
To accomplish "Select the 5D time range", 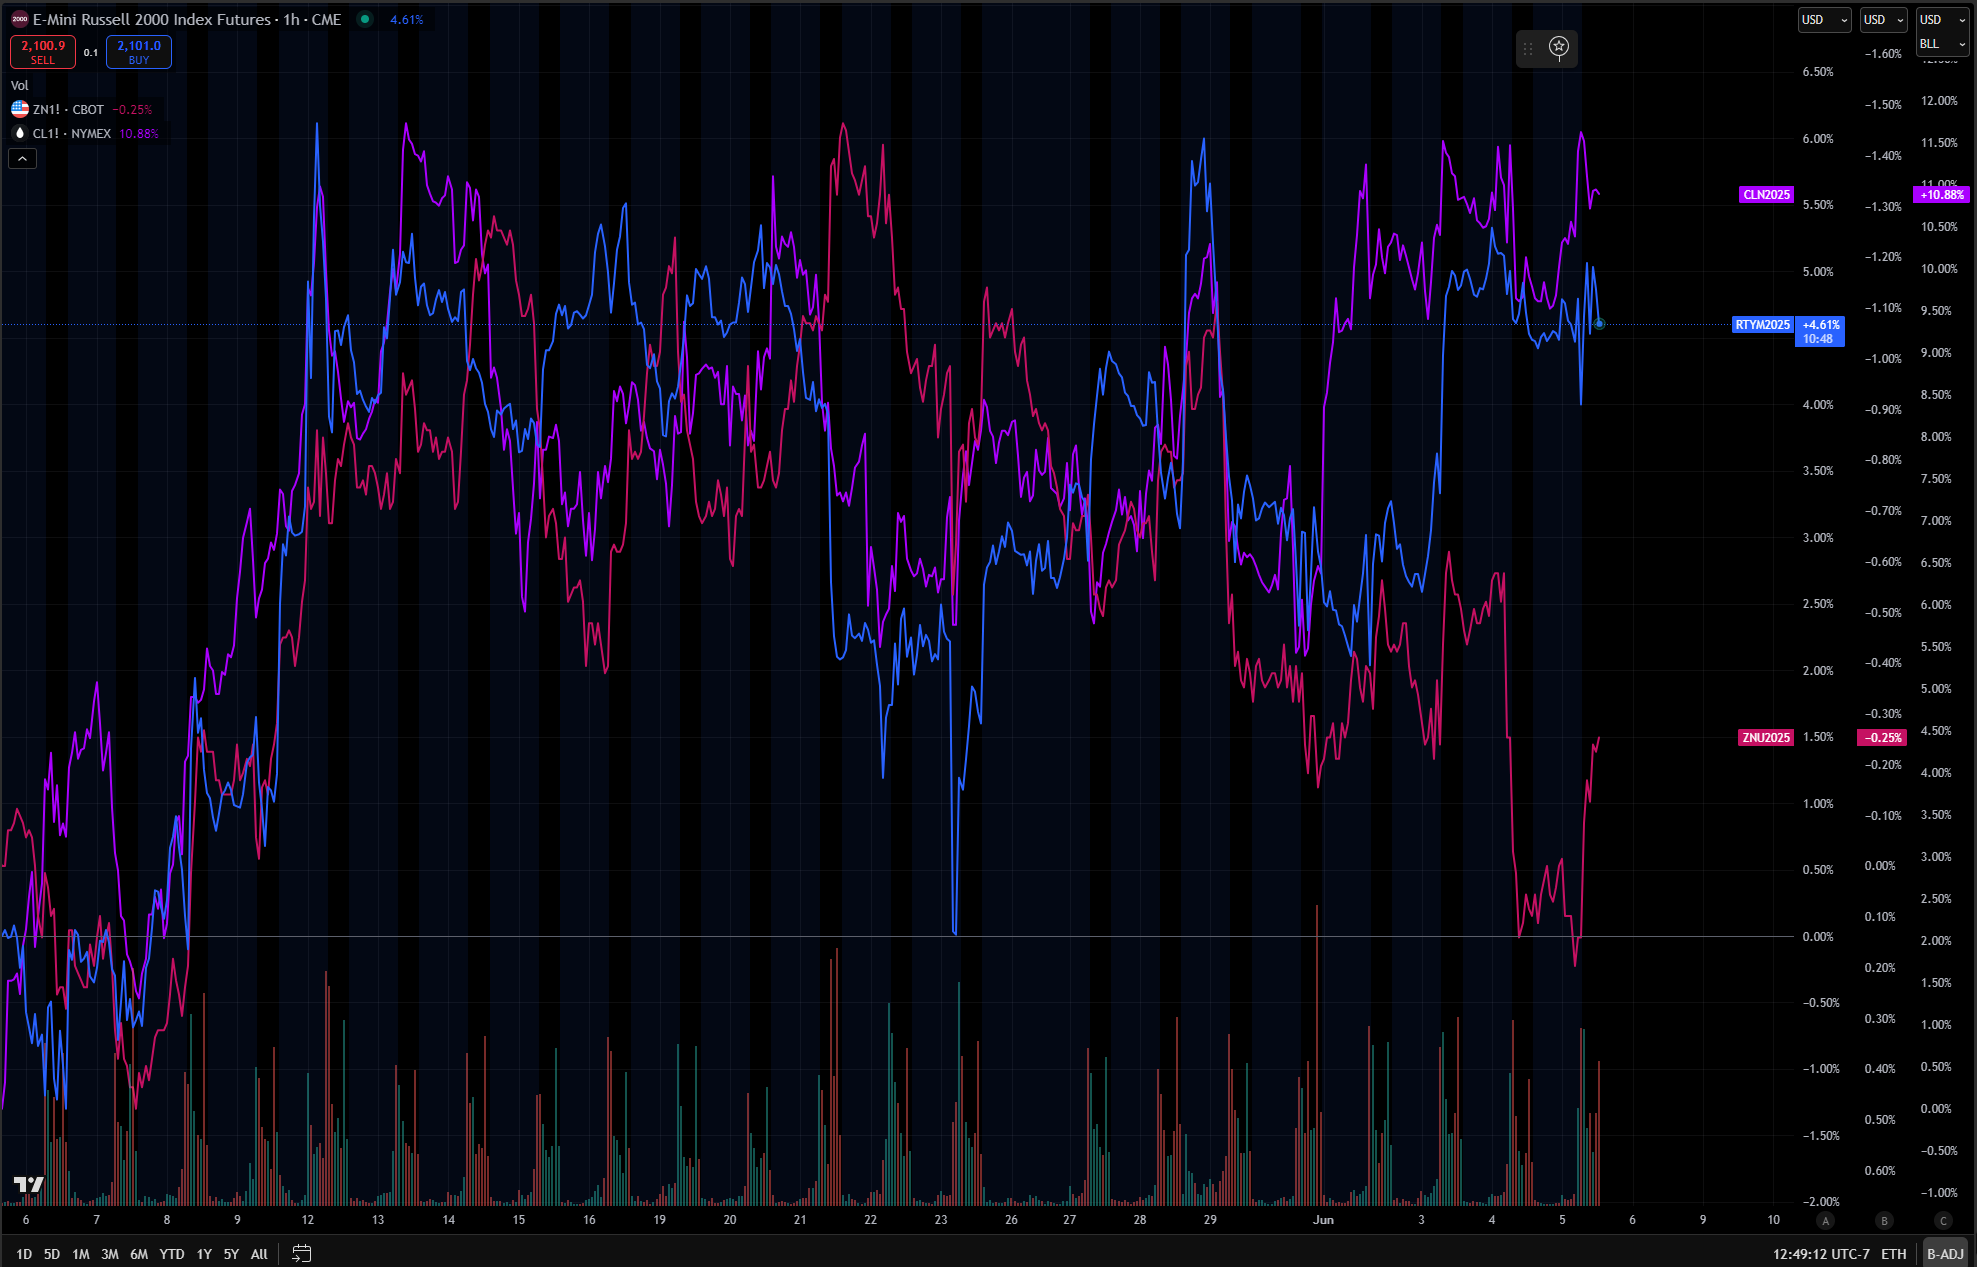I will pyautogui.click(x=52, y=1253).
